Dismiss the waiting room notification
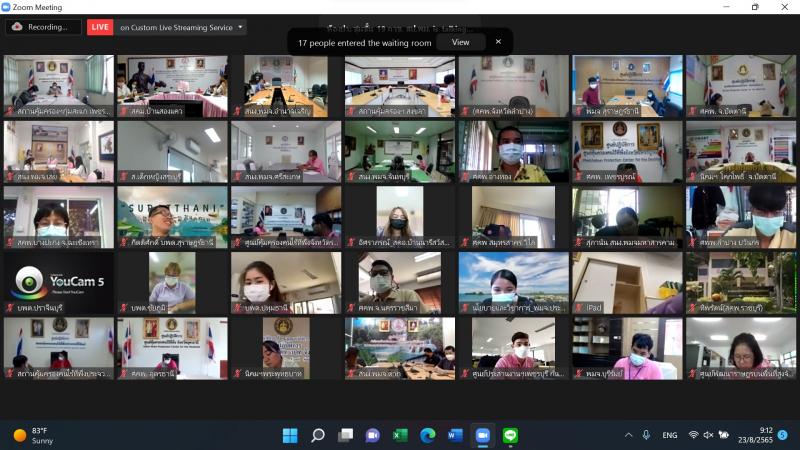Image resolution: width=800 pixels, height=450 pixels. pos(498,42)
